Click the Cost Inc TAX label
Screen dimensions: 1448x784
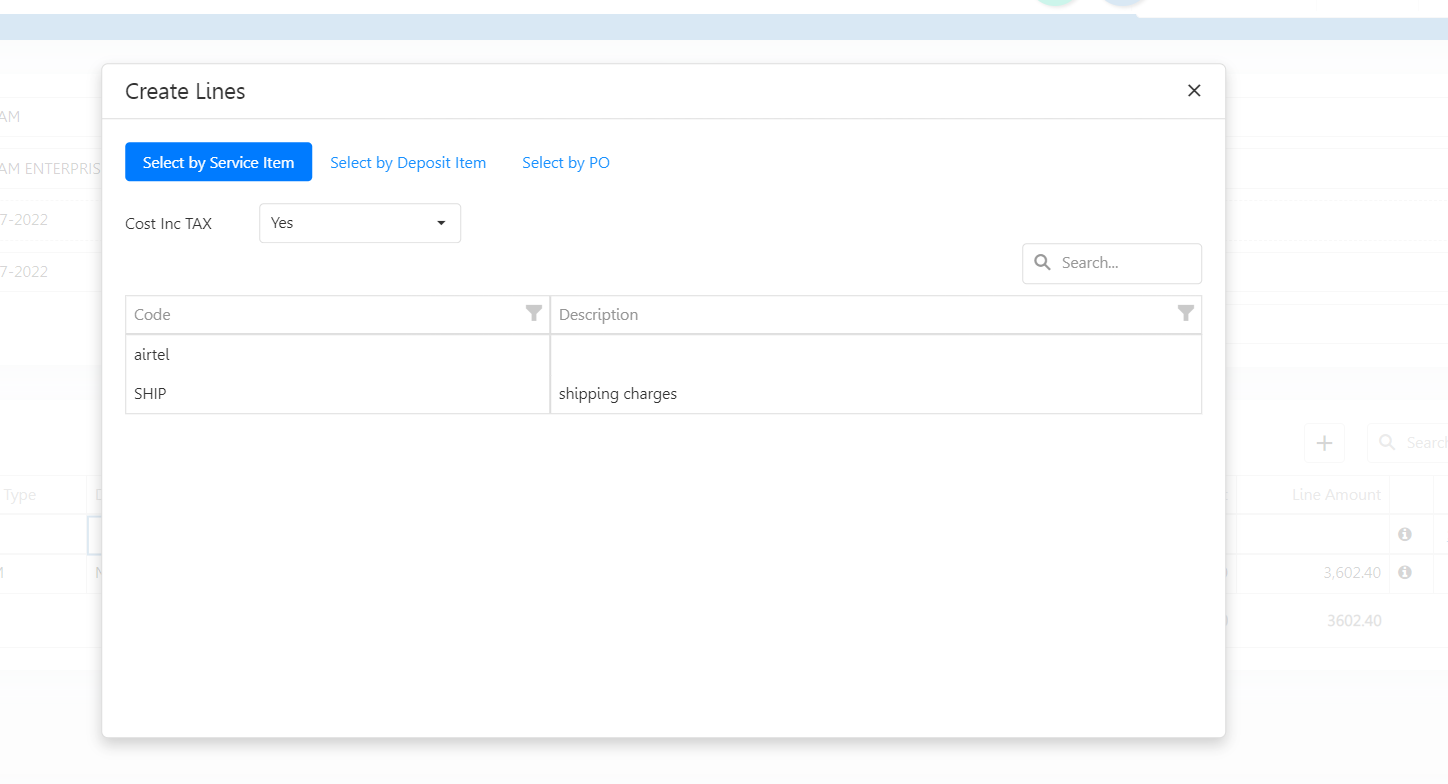click(168, 224)
